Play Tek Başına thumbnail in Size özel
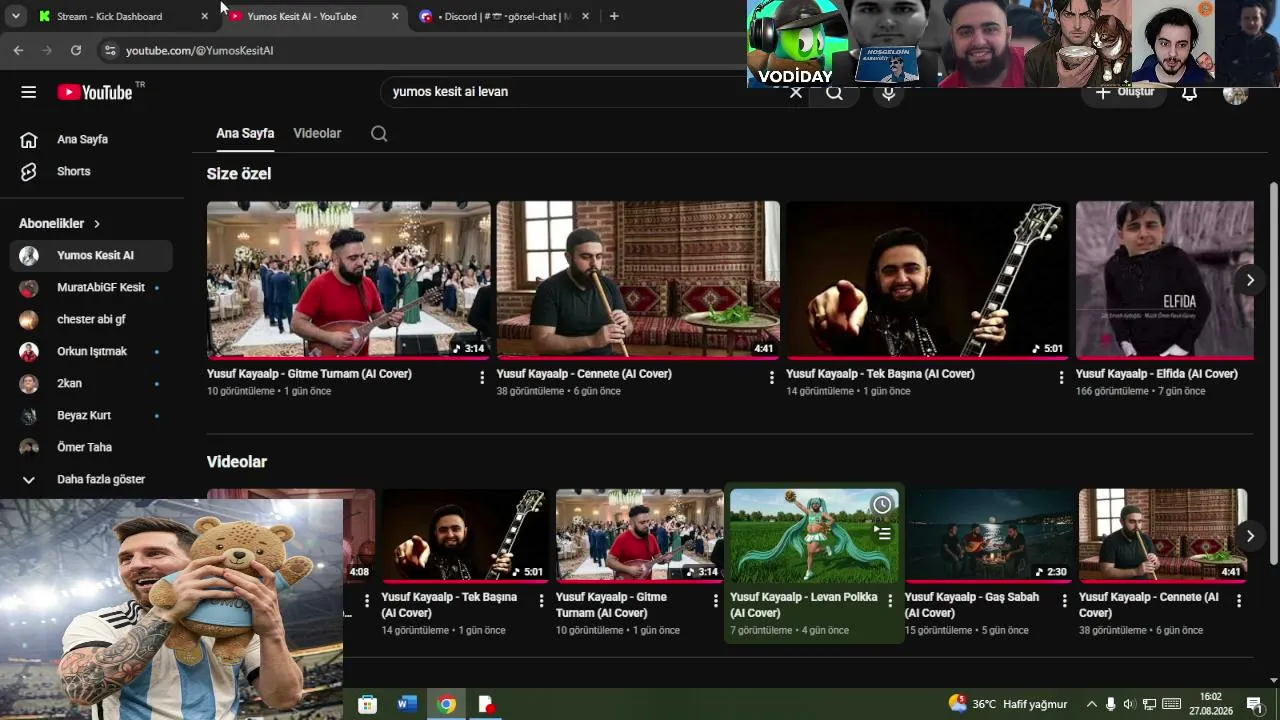Viewport: 1280px width, 720px height. 927,280
